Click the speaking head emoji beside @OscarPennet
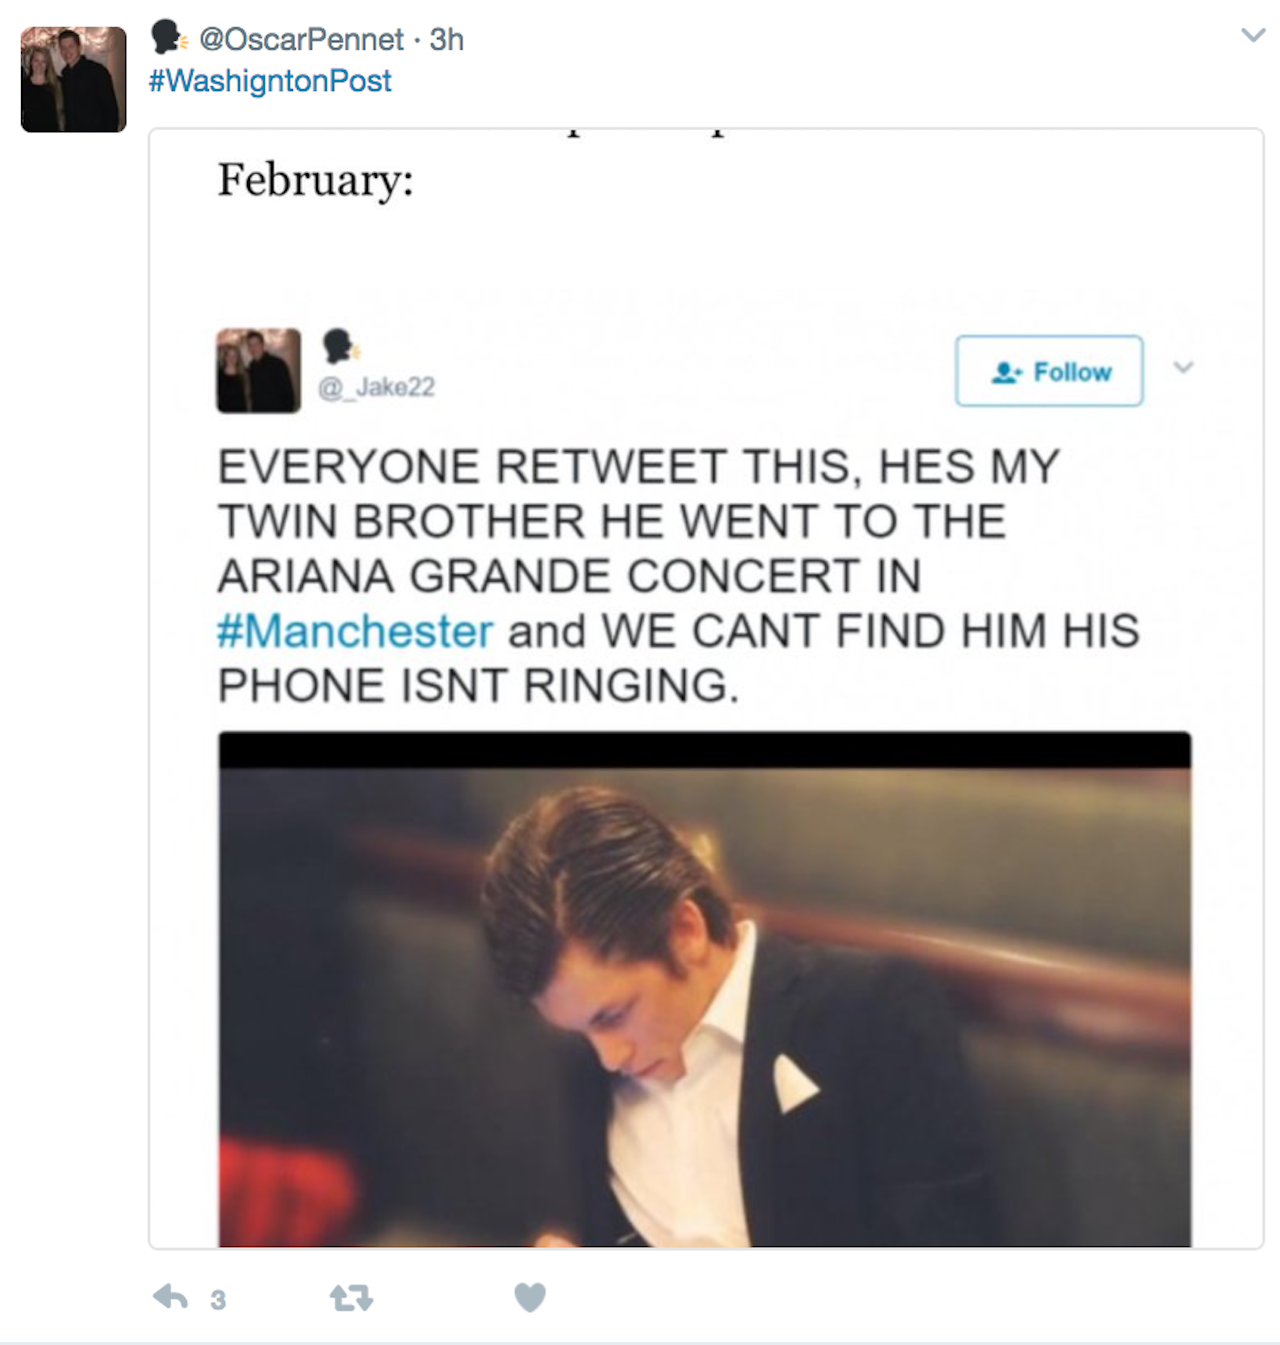The image size is (1280, 1345). [x=168, y=38]
